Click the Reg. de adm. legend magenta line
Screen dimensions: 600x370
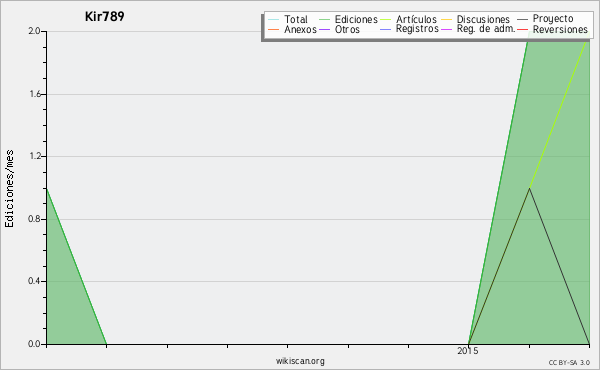point(447,29)
